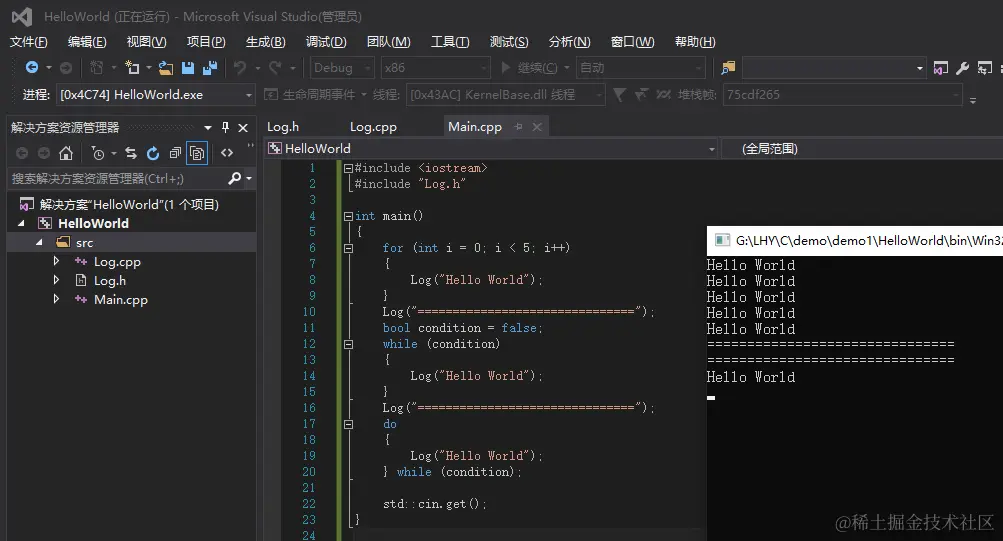Click the wrench properties icon in toolbar
The width and height of the screenshot is (1003, 541).
[x=962, y=68]
